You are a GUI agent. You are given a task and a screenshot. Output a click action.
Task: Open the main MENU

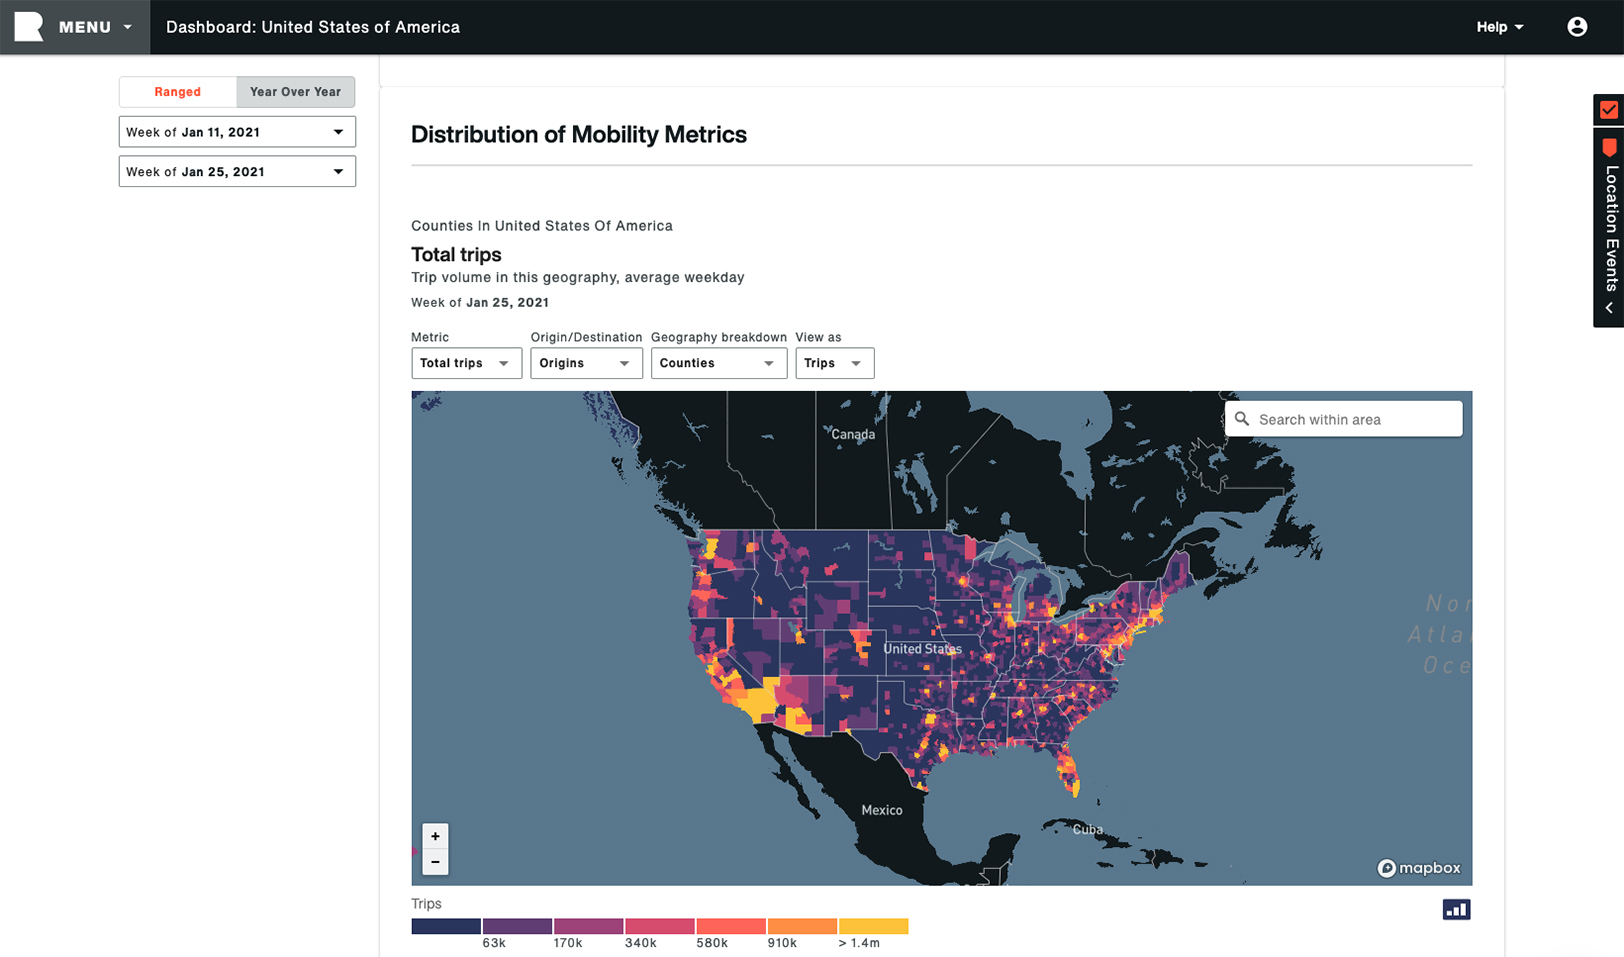pos(95,27)
